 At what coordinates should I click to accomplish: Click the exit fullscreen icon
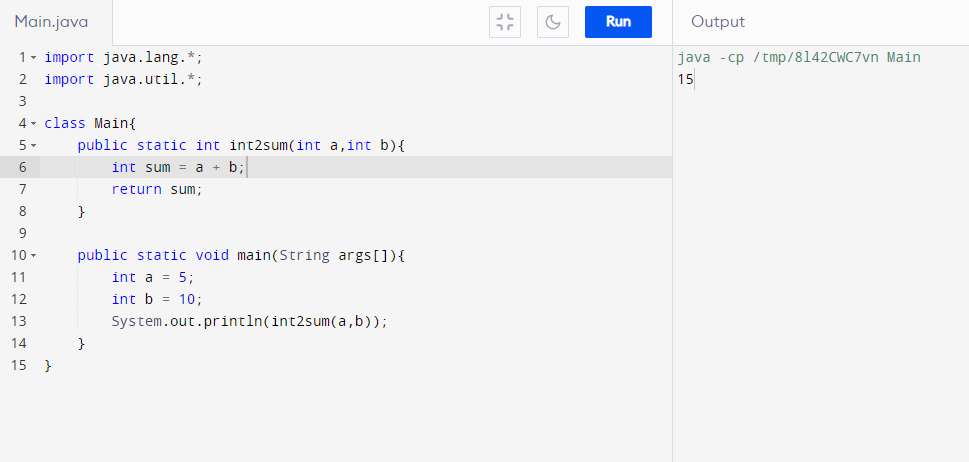[x=505, y=22]
